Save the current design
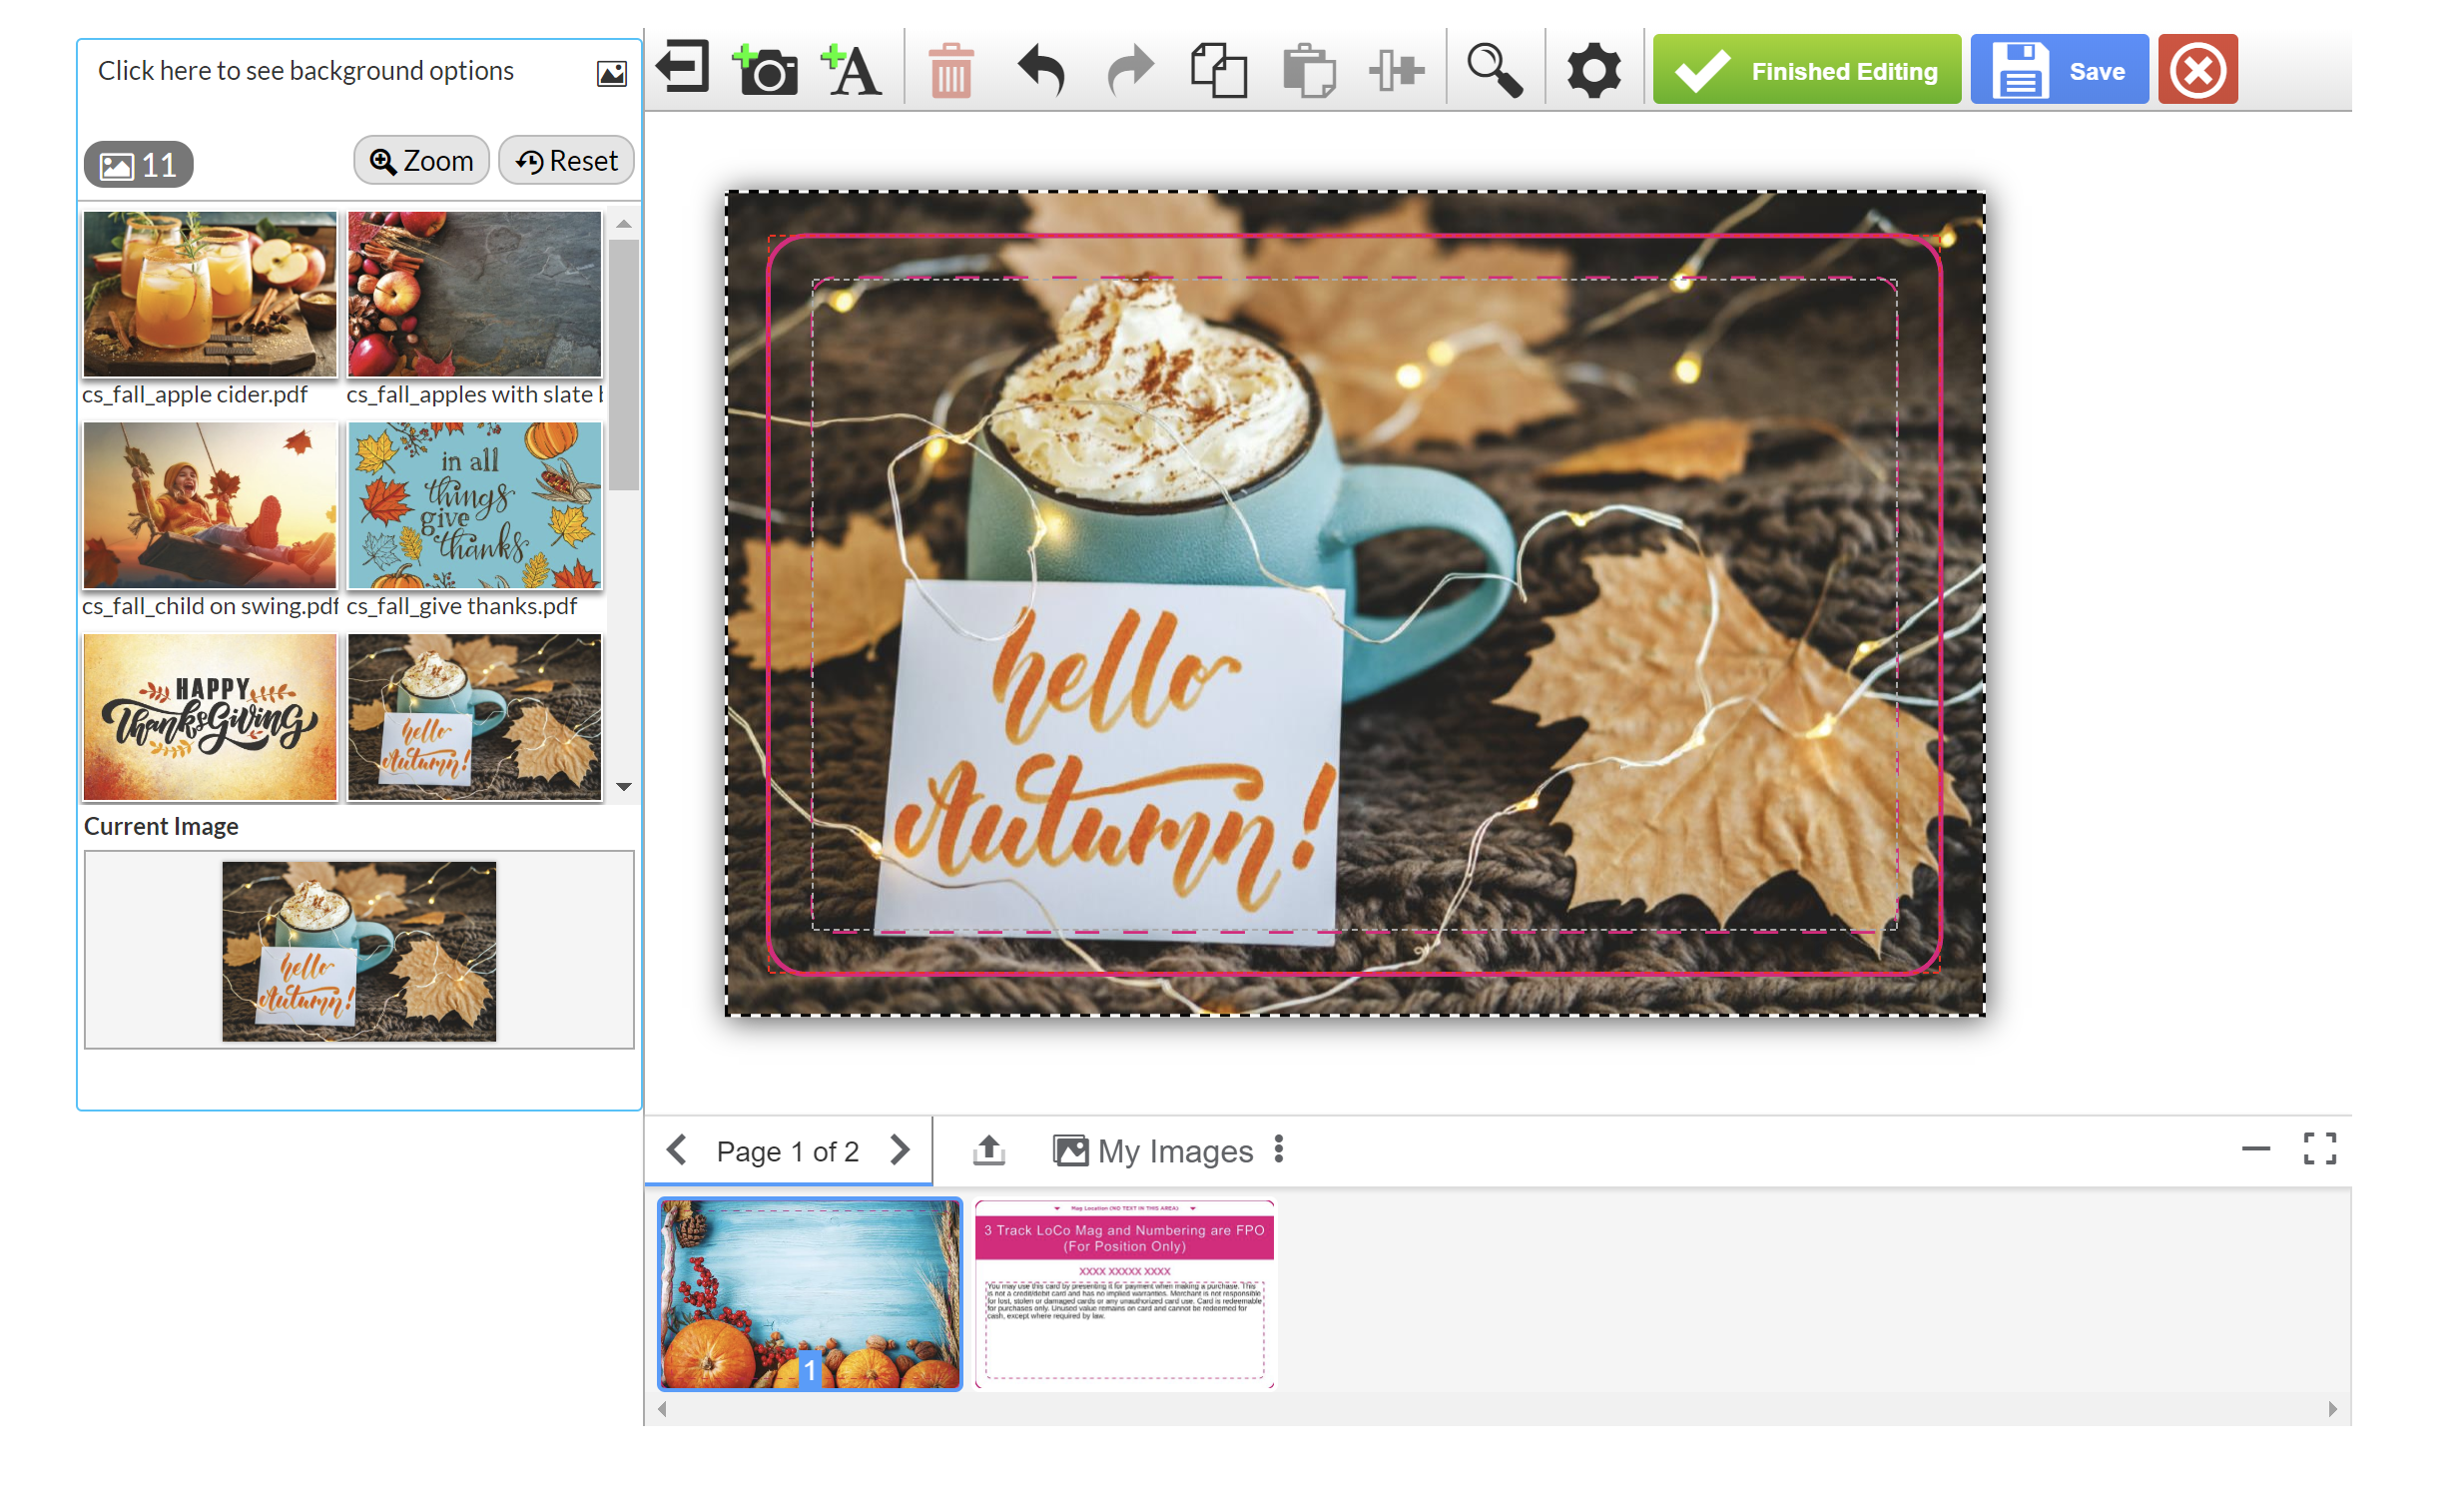The width and height of the screenshot is (2464, 1501). (2059, 70)
